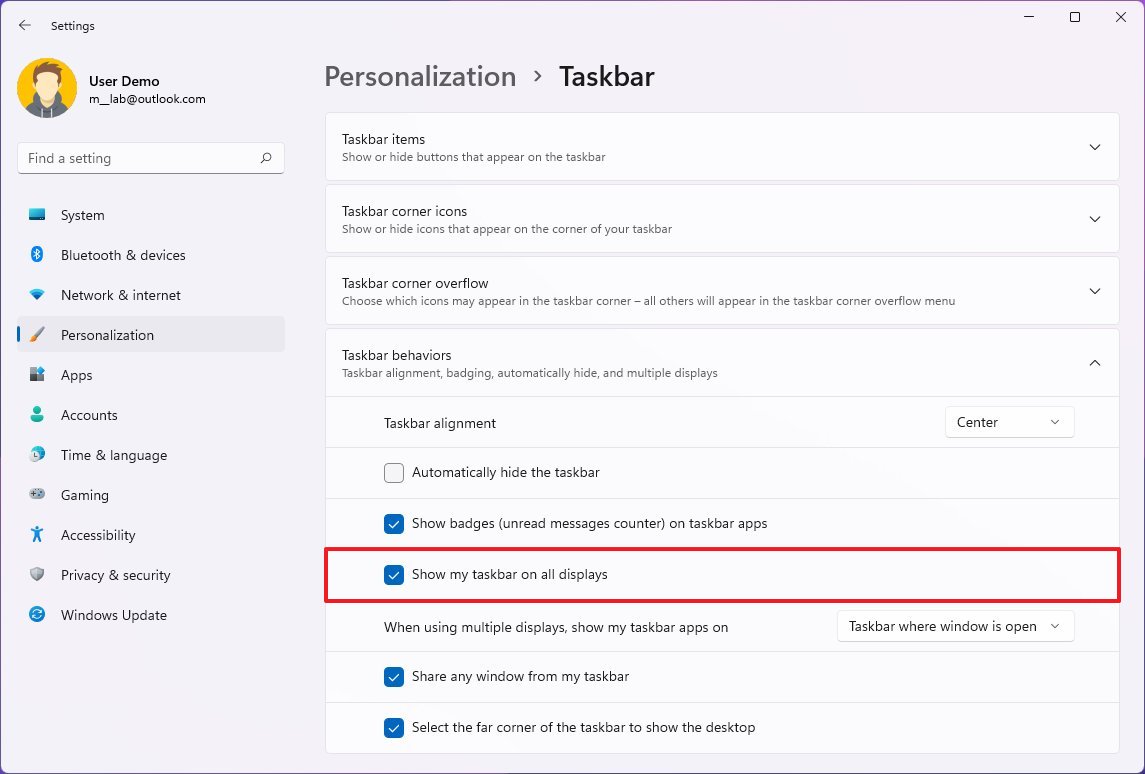Click the Gaming controller icon
This screenshot has height=774, width=1145.
[37, 495]
